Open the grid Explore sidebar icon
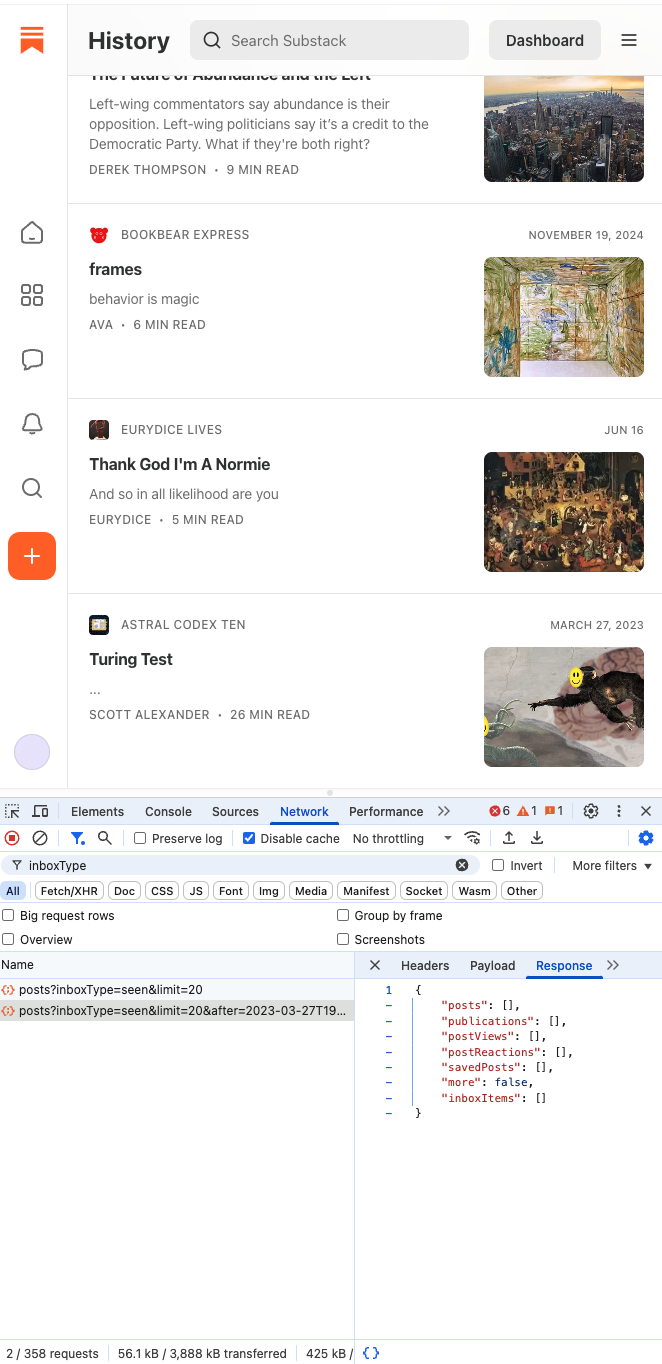 tap(32, 295)
